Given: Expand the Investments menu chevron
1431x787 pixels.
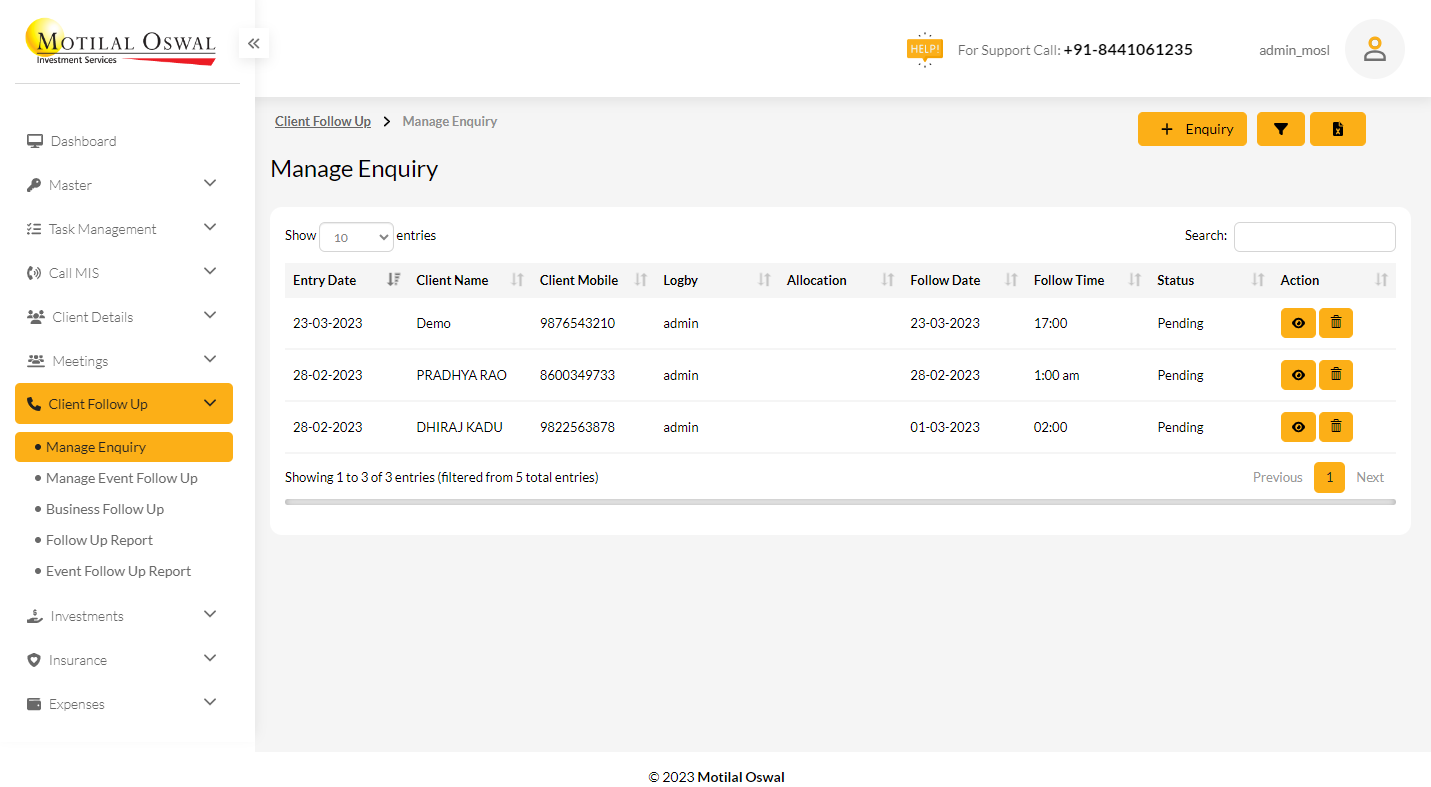Looking at the screenshot, I should pyautogui.click(x=210, y=614).
